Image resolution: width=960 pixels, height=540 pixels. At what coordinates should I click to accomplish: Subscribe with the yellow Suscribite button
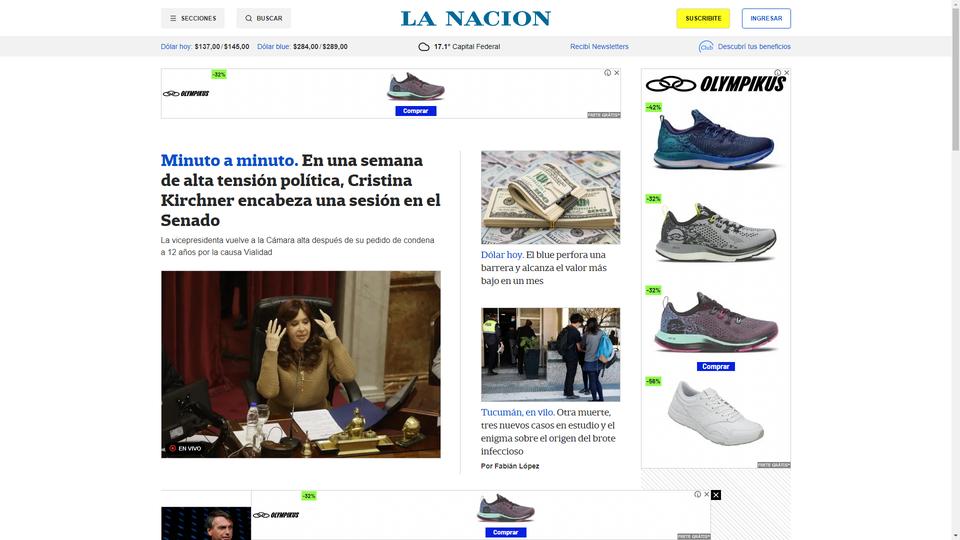tap(703, 18)
